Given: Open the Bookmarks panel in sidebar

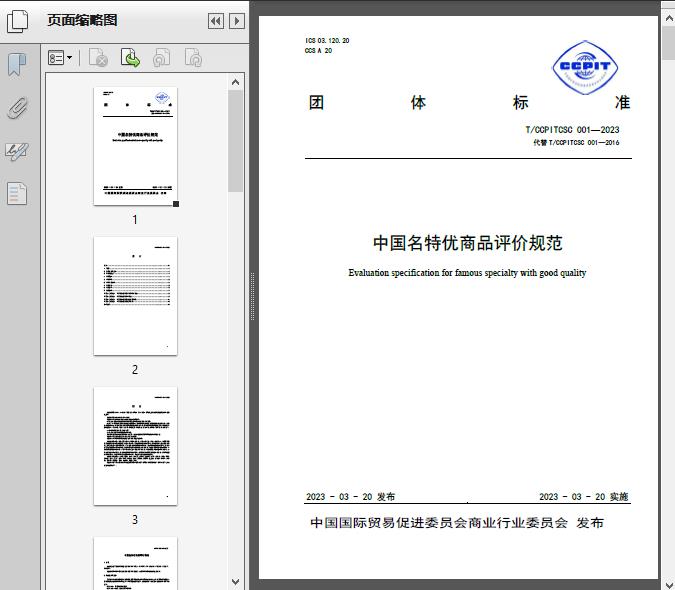Looking at the screenshot, I should [17, 65].
